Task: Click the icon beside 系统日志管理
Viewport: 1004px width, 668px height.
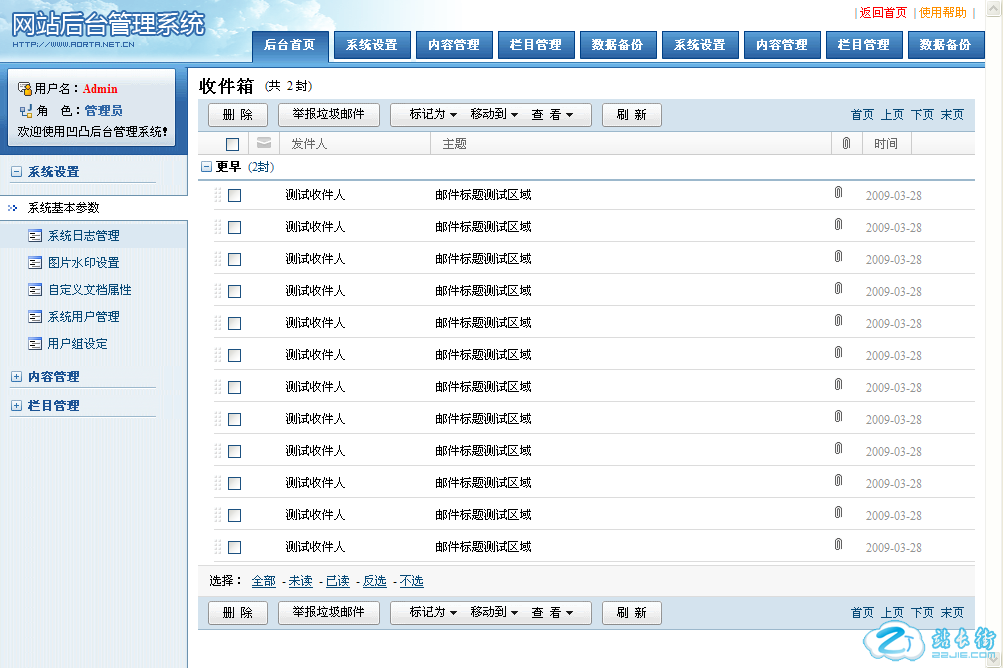Action: coord(35,236)
